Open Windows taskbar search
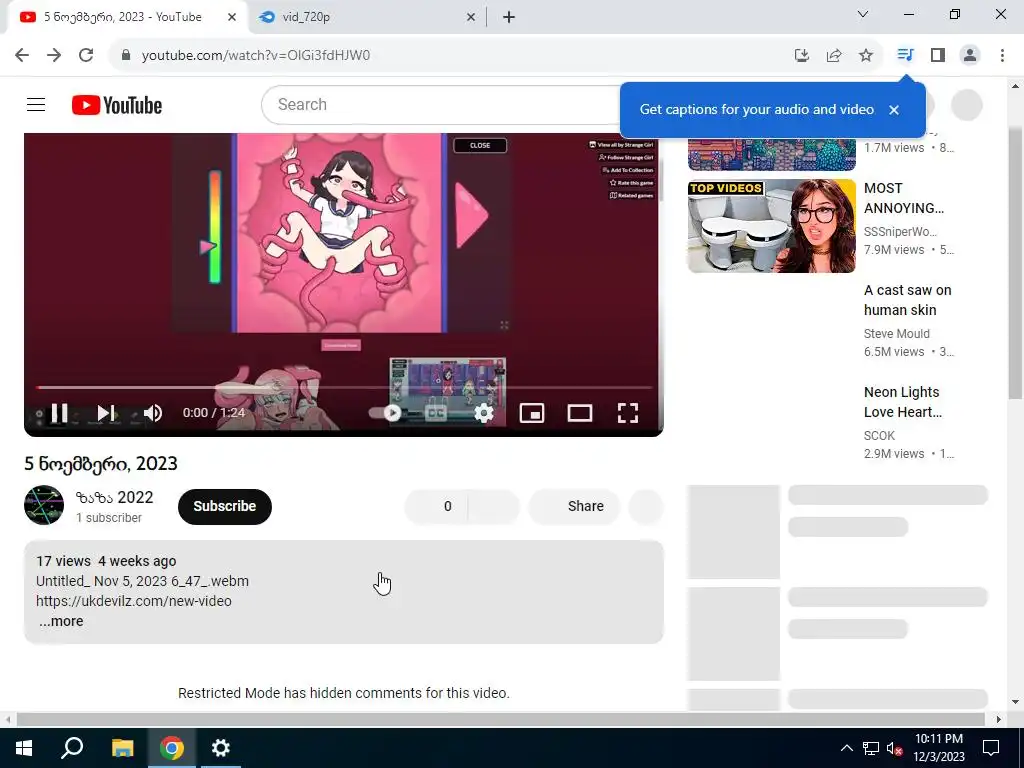 click(72, 748)
